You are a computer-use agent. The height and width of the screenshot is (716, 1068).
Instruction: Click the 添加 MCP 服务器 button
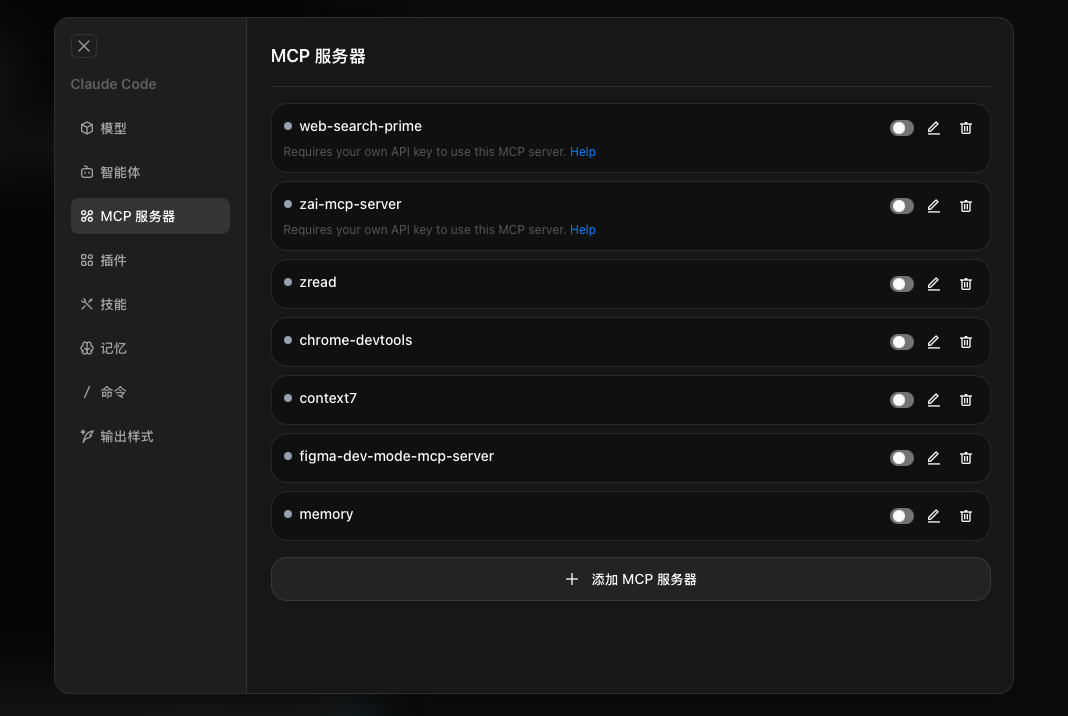tap(630, 579)
